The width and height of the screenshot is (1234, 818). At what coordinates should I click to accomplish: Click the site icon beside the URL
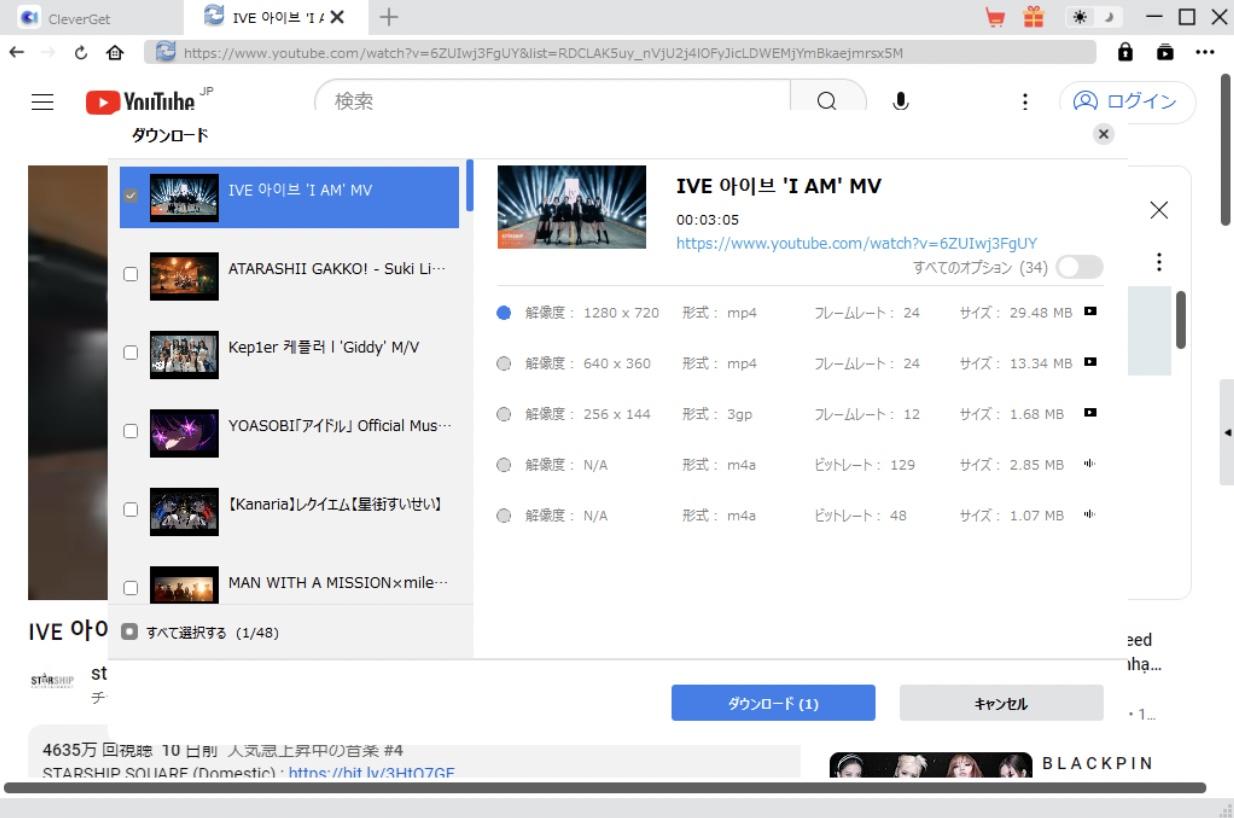[165, 52]
